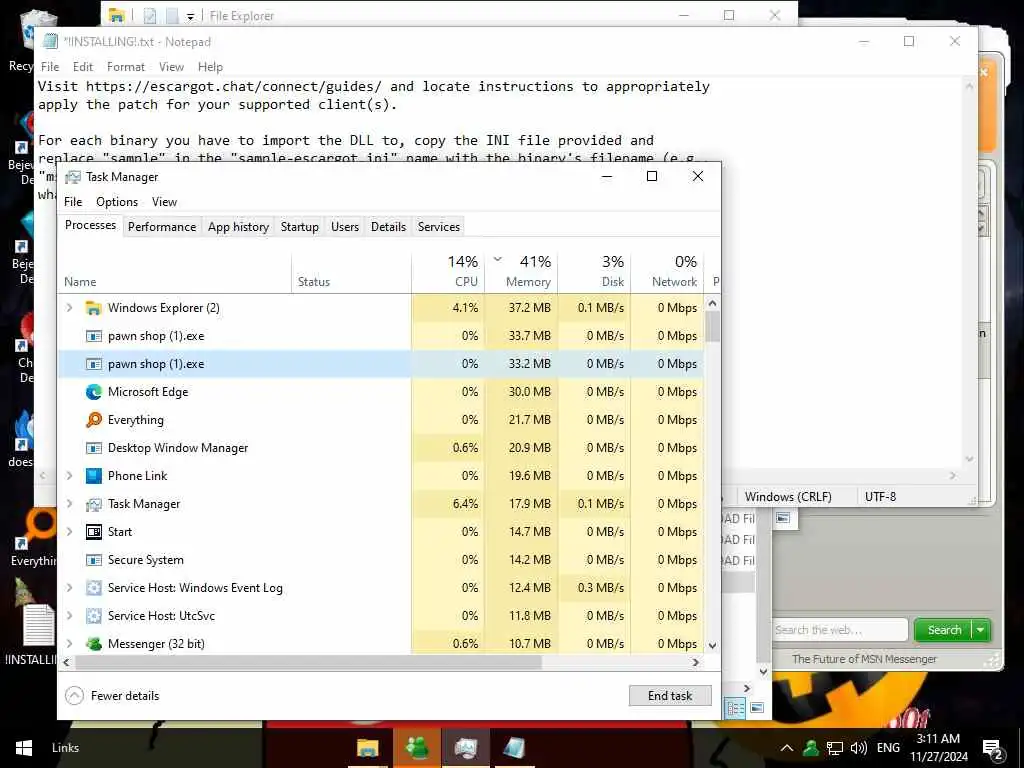Viewport: 1024px width, 768px height.
Task: Open the Users tab
Action: (345, 227)
